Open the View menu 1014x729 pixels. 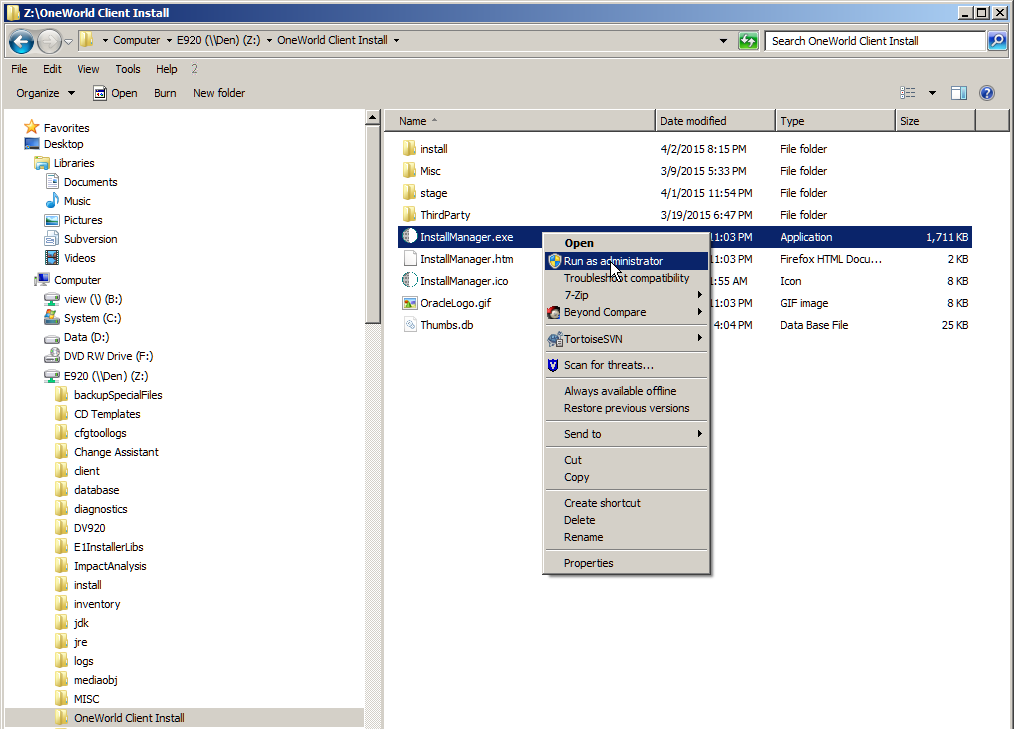[x=88, y=69]
